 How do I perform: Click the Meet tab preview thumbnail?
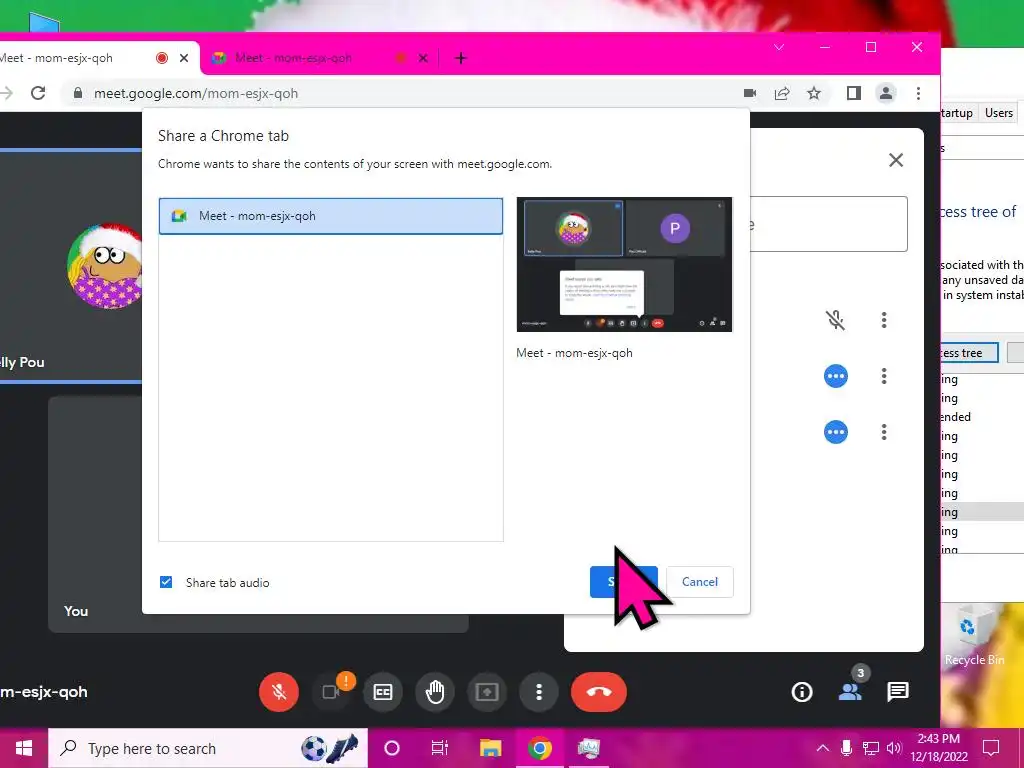[624, 264]
